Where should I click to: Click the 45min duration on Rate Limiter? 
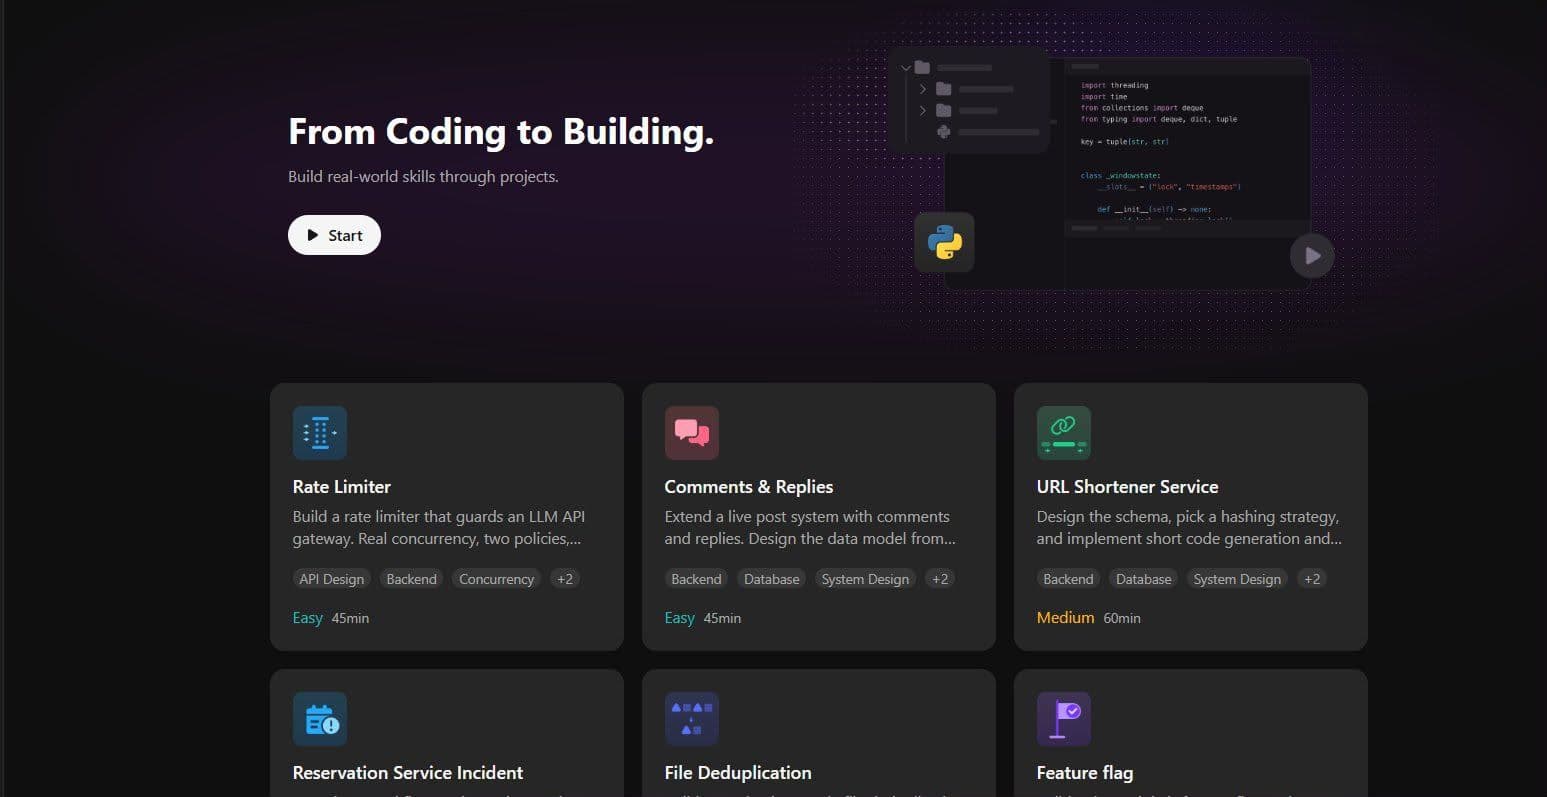point(350,618)
